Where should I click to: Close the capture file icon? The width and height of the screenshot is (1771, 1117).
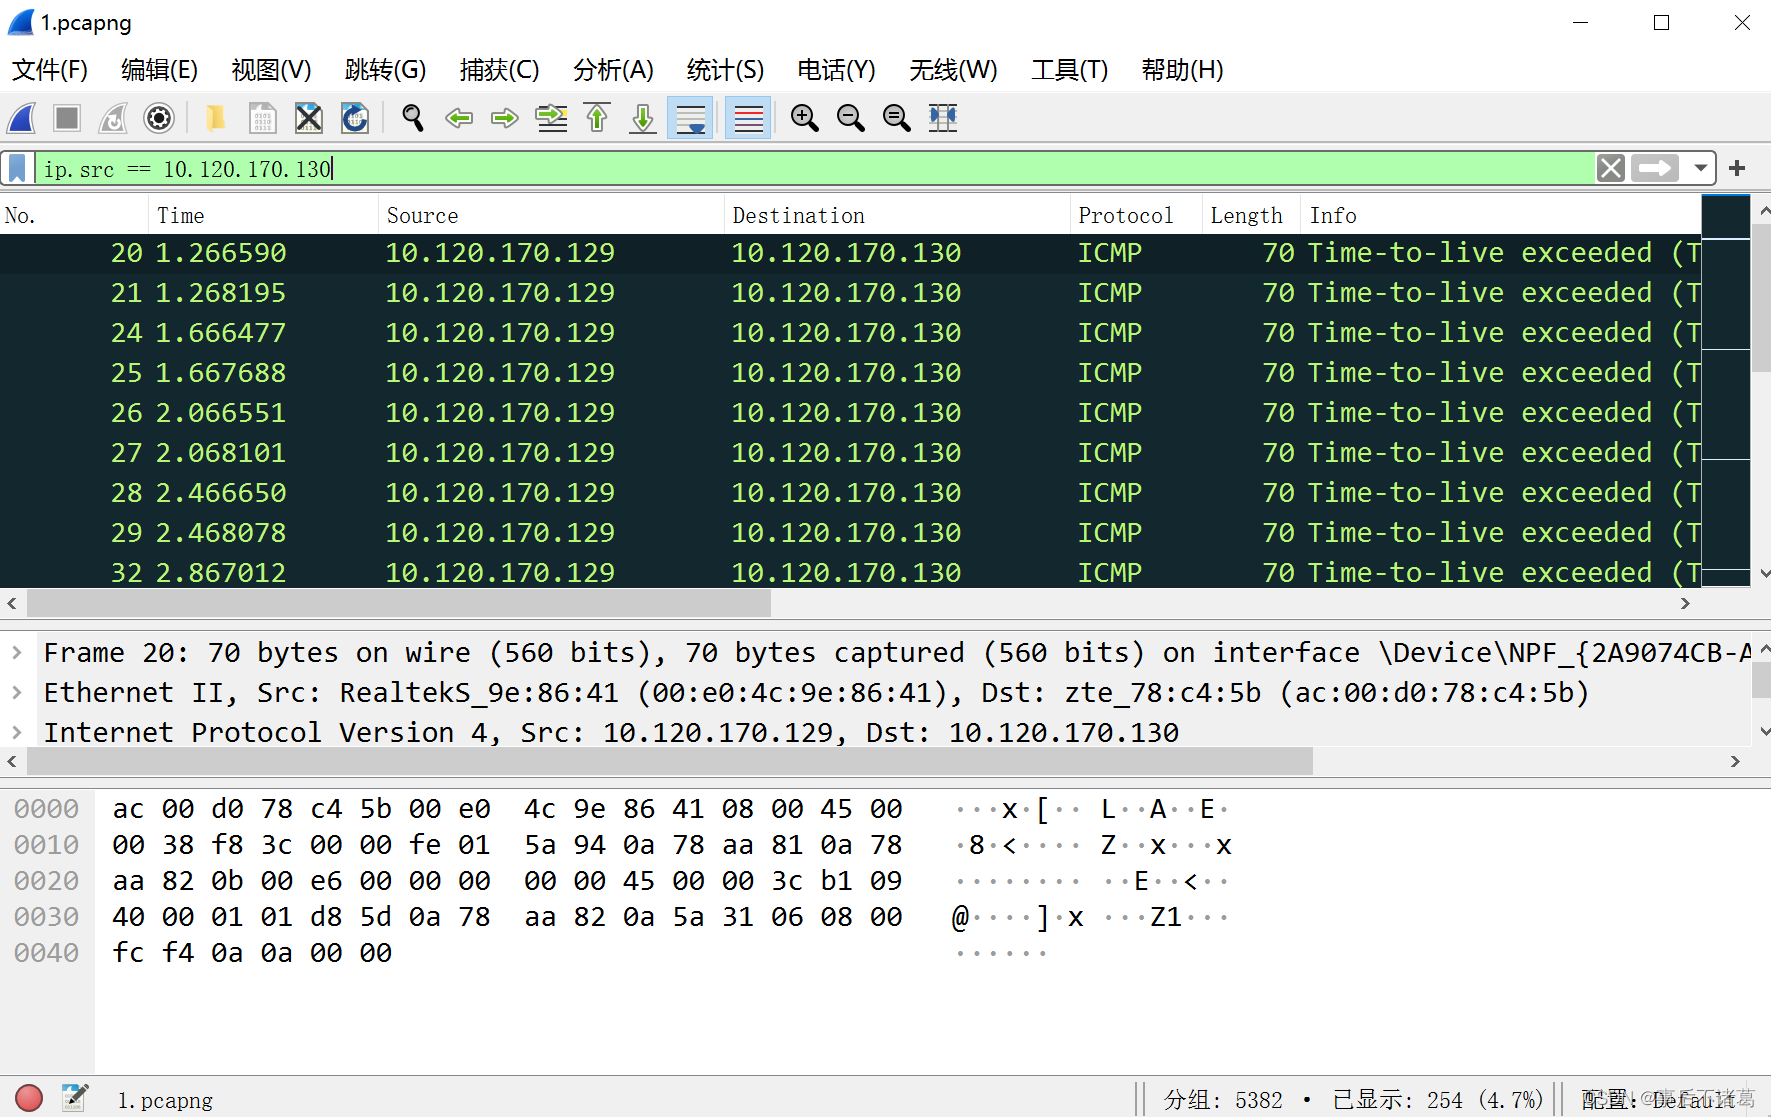pos(309,118)
